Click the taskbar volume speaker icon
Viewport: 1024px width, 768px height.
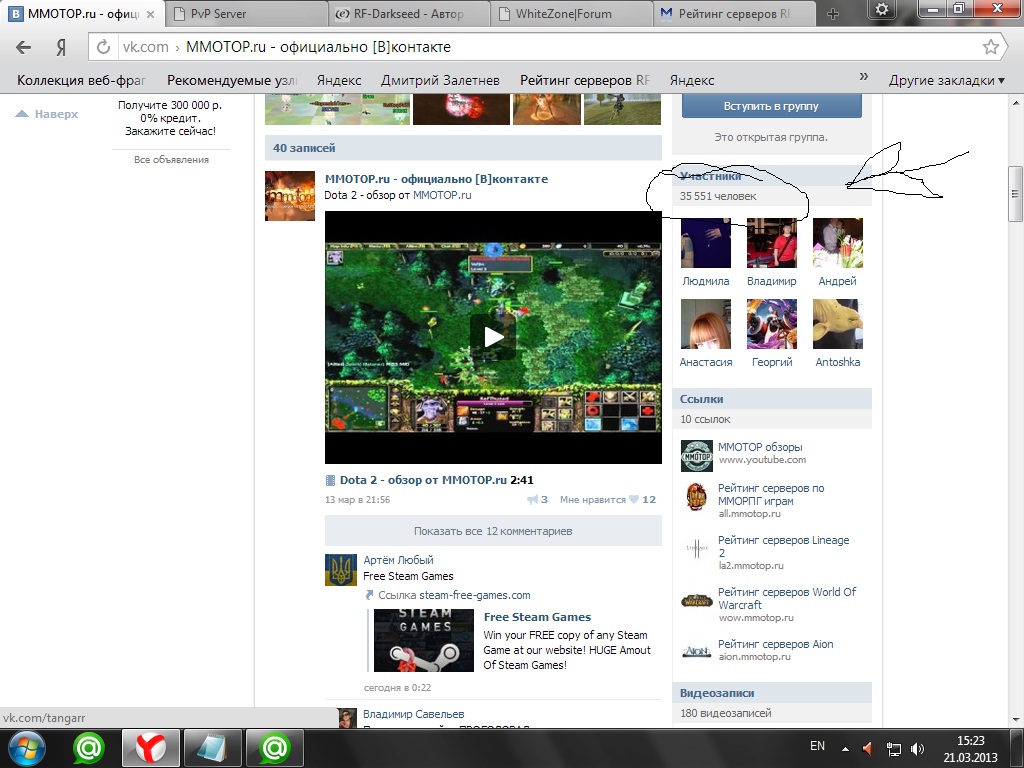click(918, 748)
